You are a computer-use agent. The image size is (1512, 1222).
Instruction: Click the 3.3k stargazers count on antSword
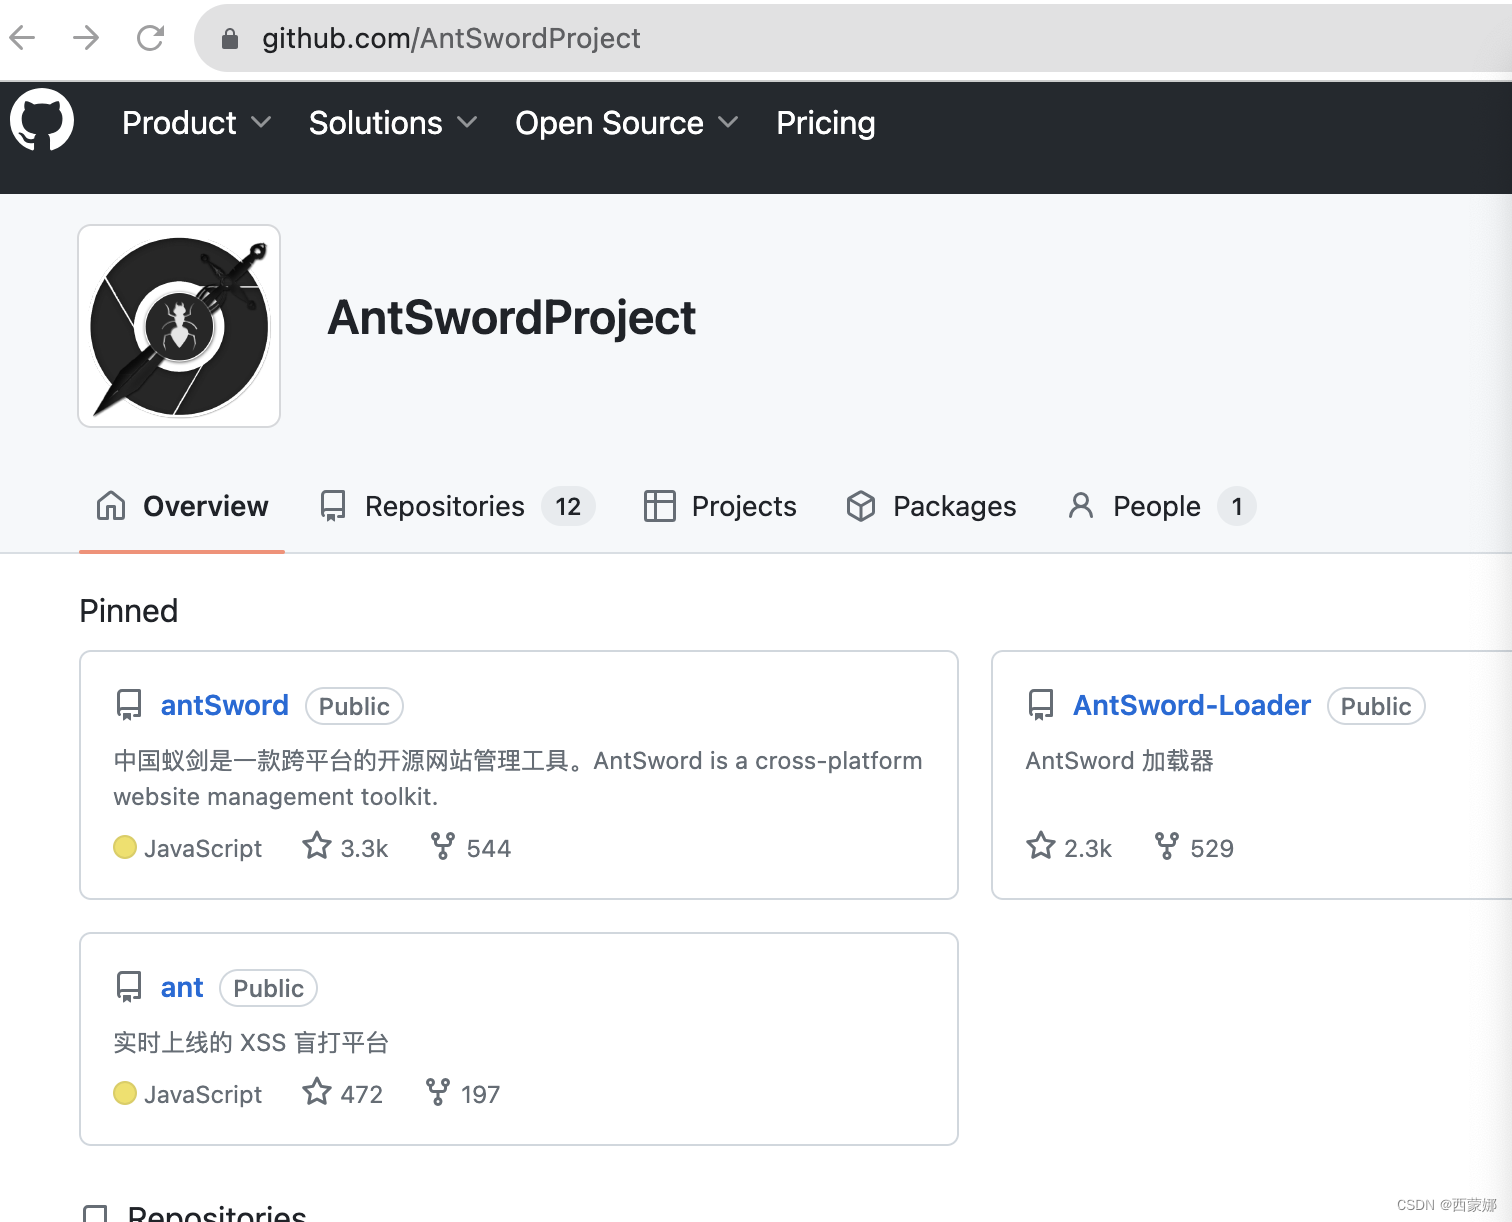[364, 848]
